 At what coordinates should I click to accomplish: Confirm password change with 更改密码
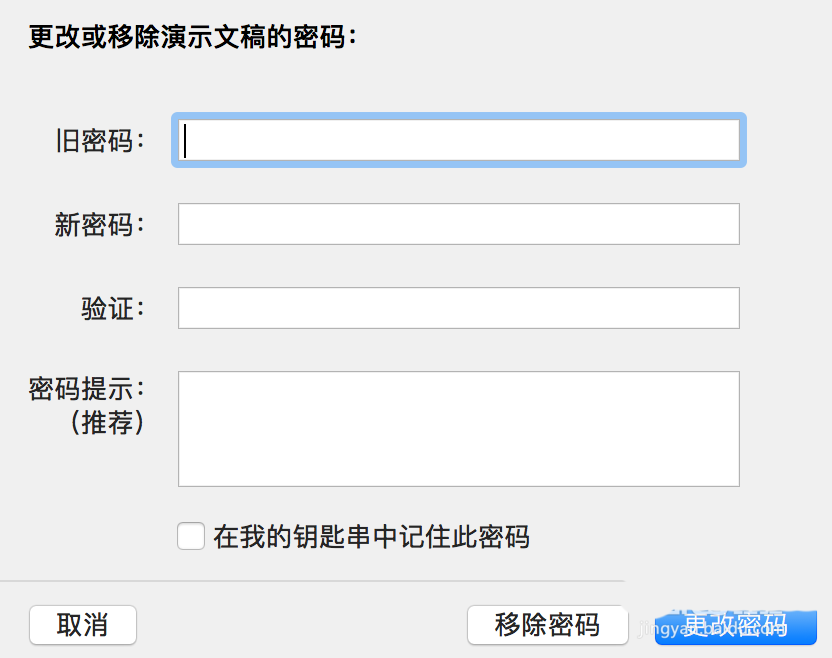tap(737, 624)
